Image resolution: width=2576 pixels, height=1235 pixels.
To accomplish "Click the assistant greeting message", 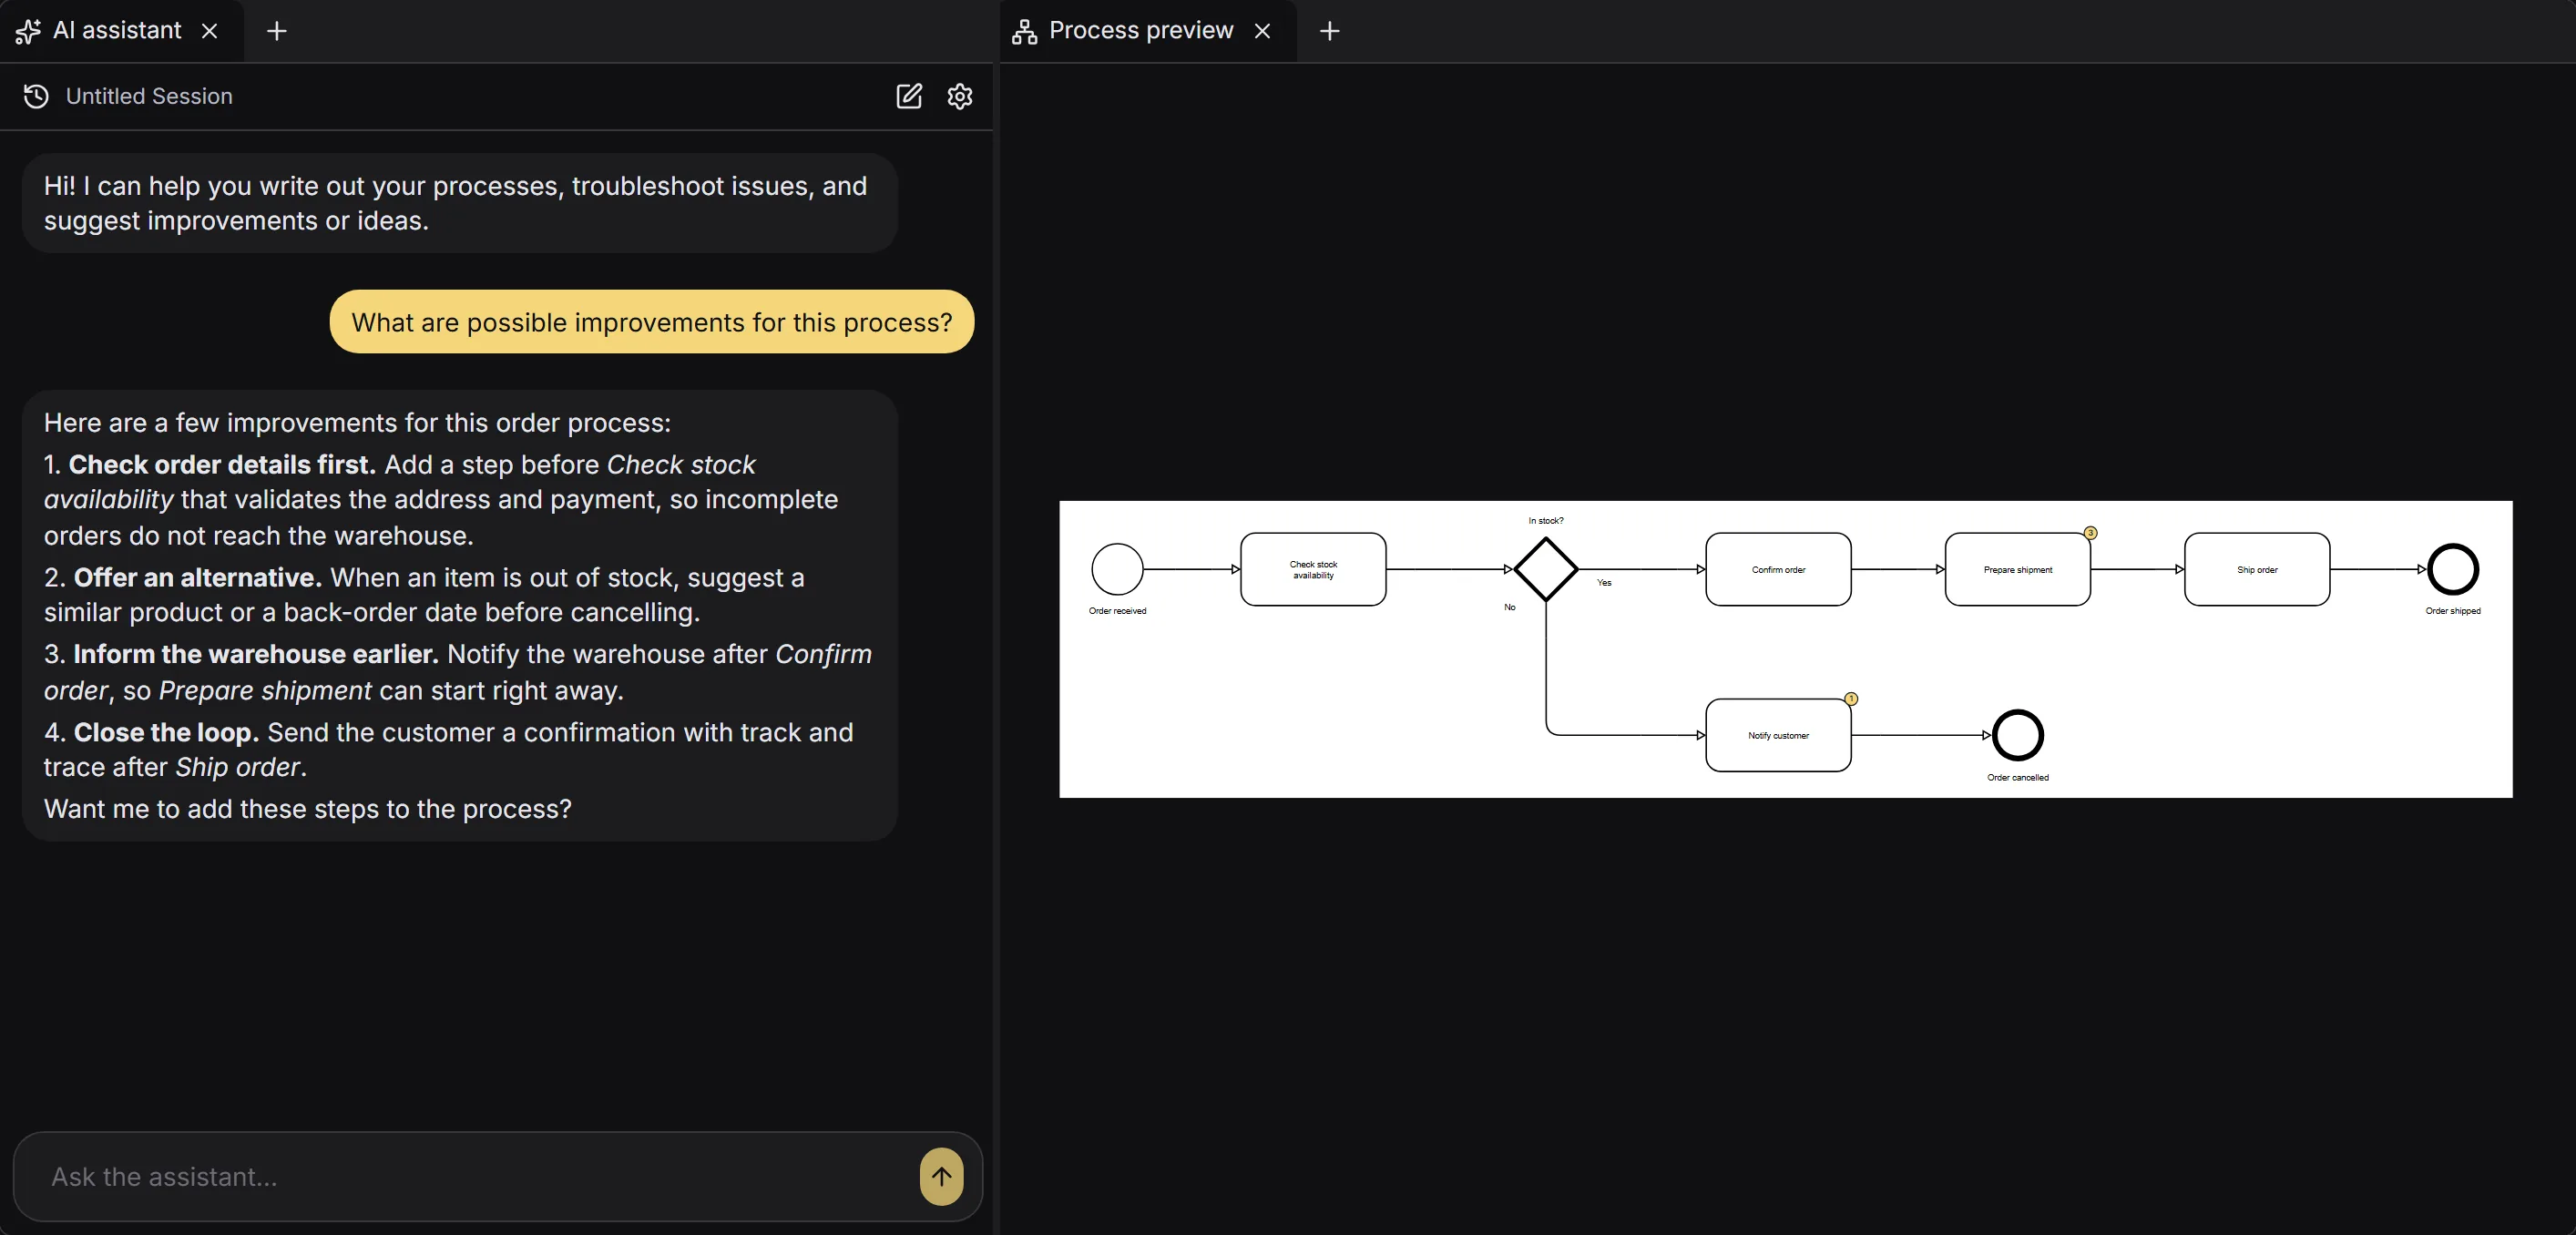I will pos(460,203).
